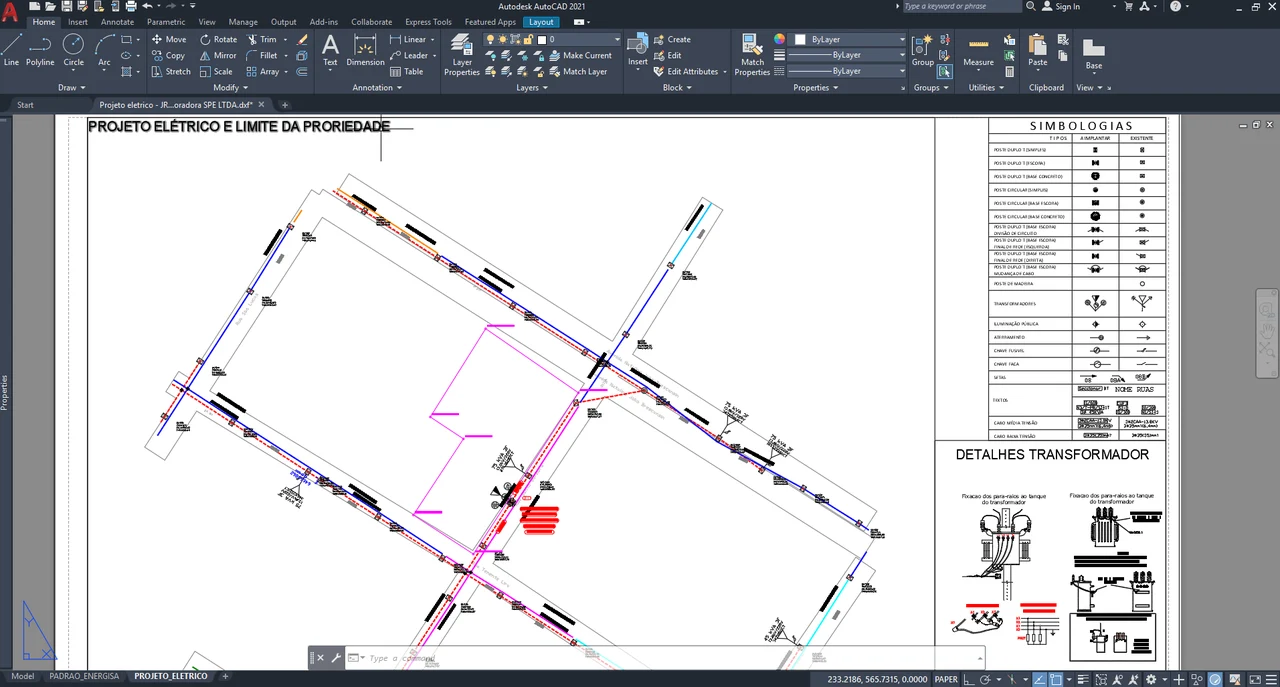The height and width of the screenshot is (687, 1280).
Task: Activate the Move command
Action: point(169,40)
